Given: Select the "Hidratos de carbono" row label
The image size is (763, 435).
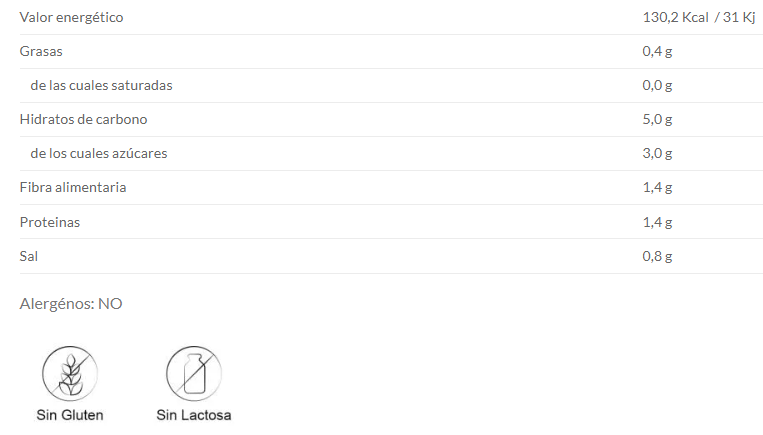Looking at the screenshot, I should pos(83,119).
